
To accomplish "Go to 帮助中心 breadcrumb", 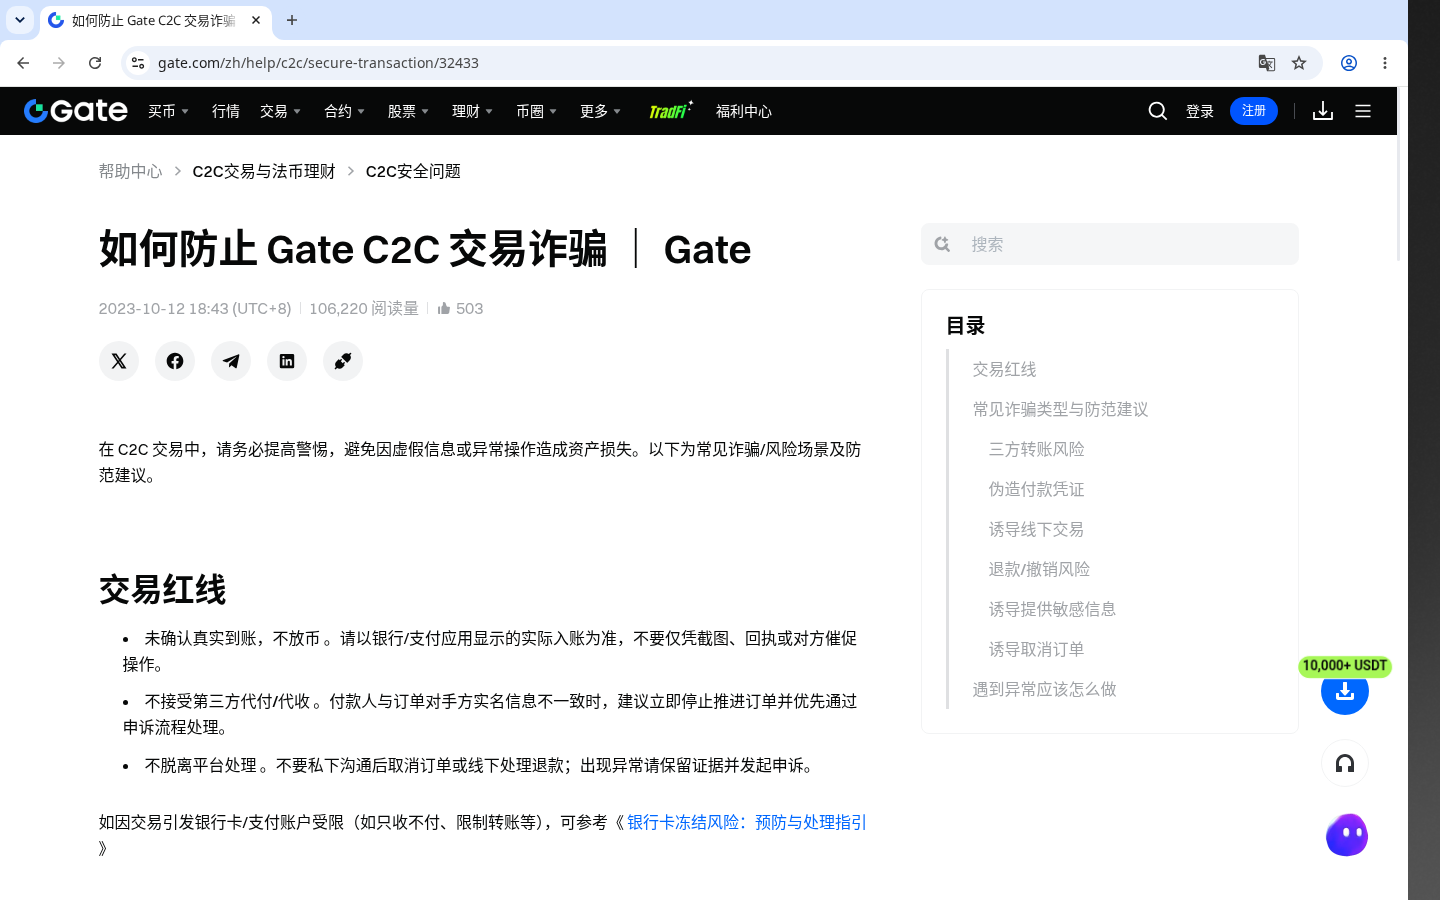I will [x=130, y=171].
